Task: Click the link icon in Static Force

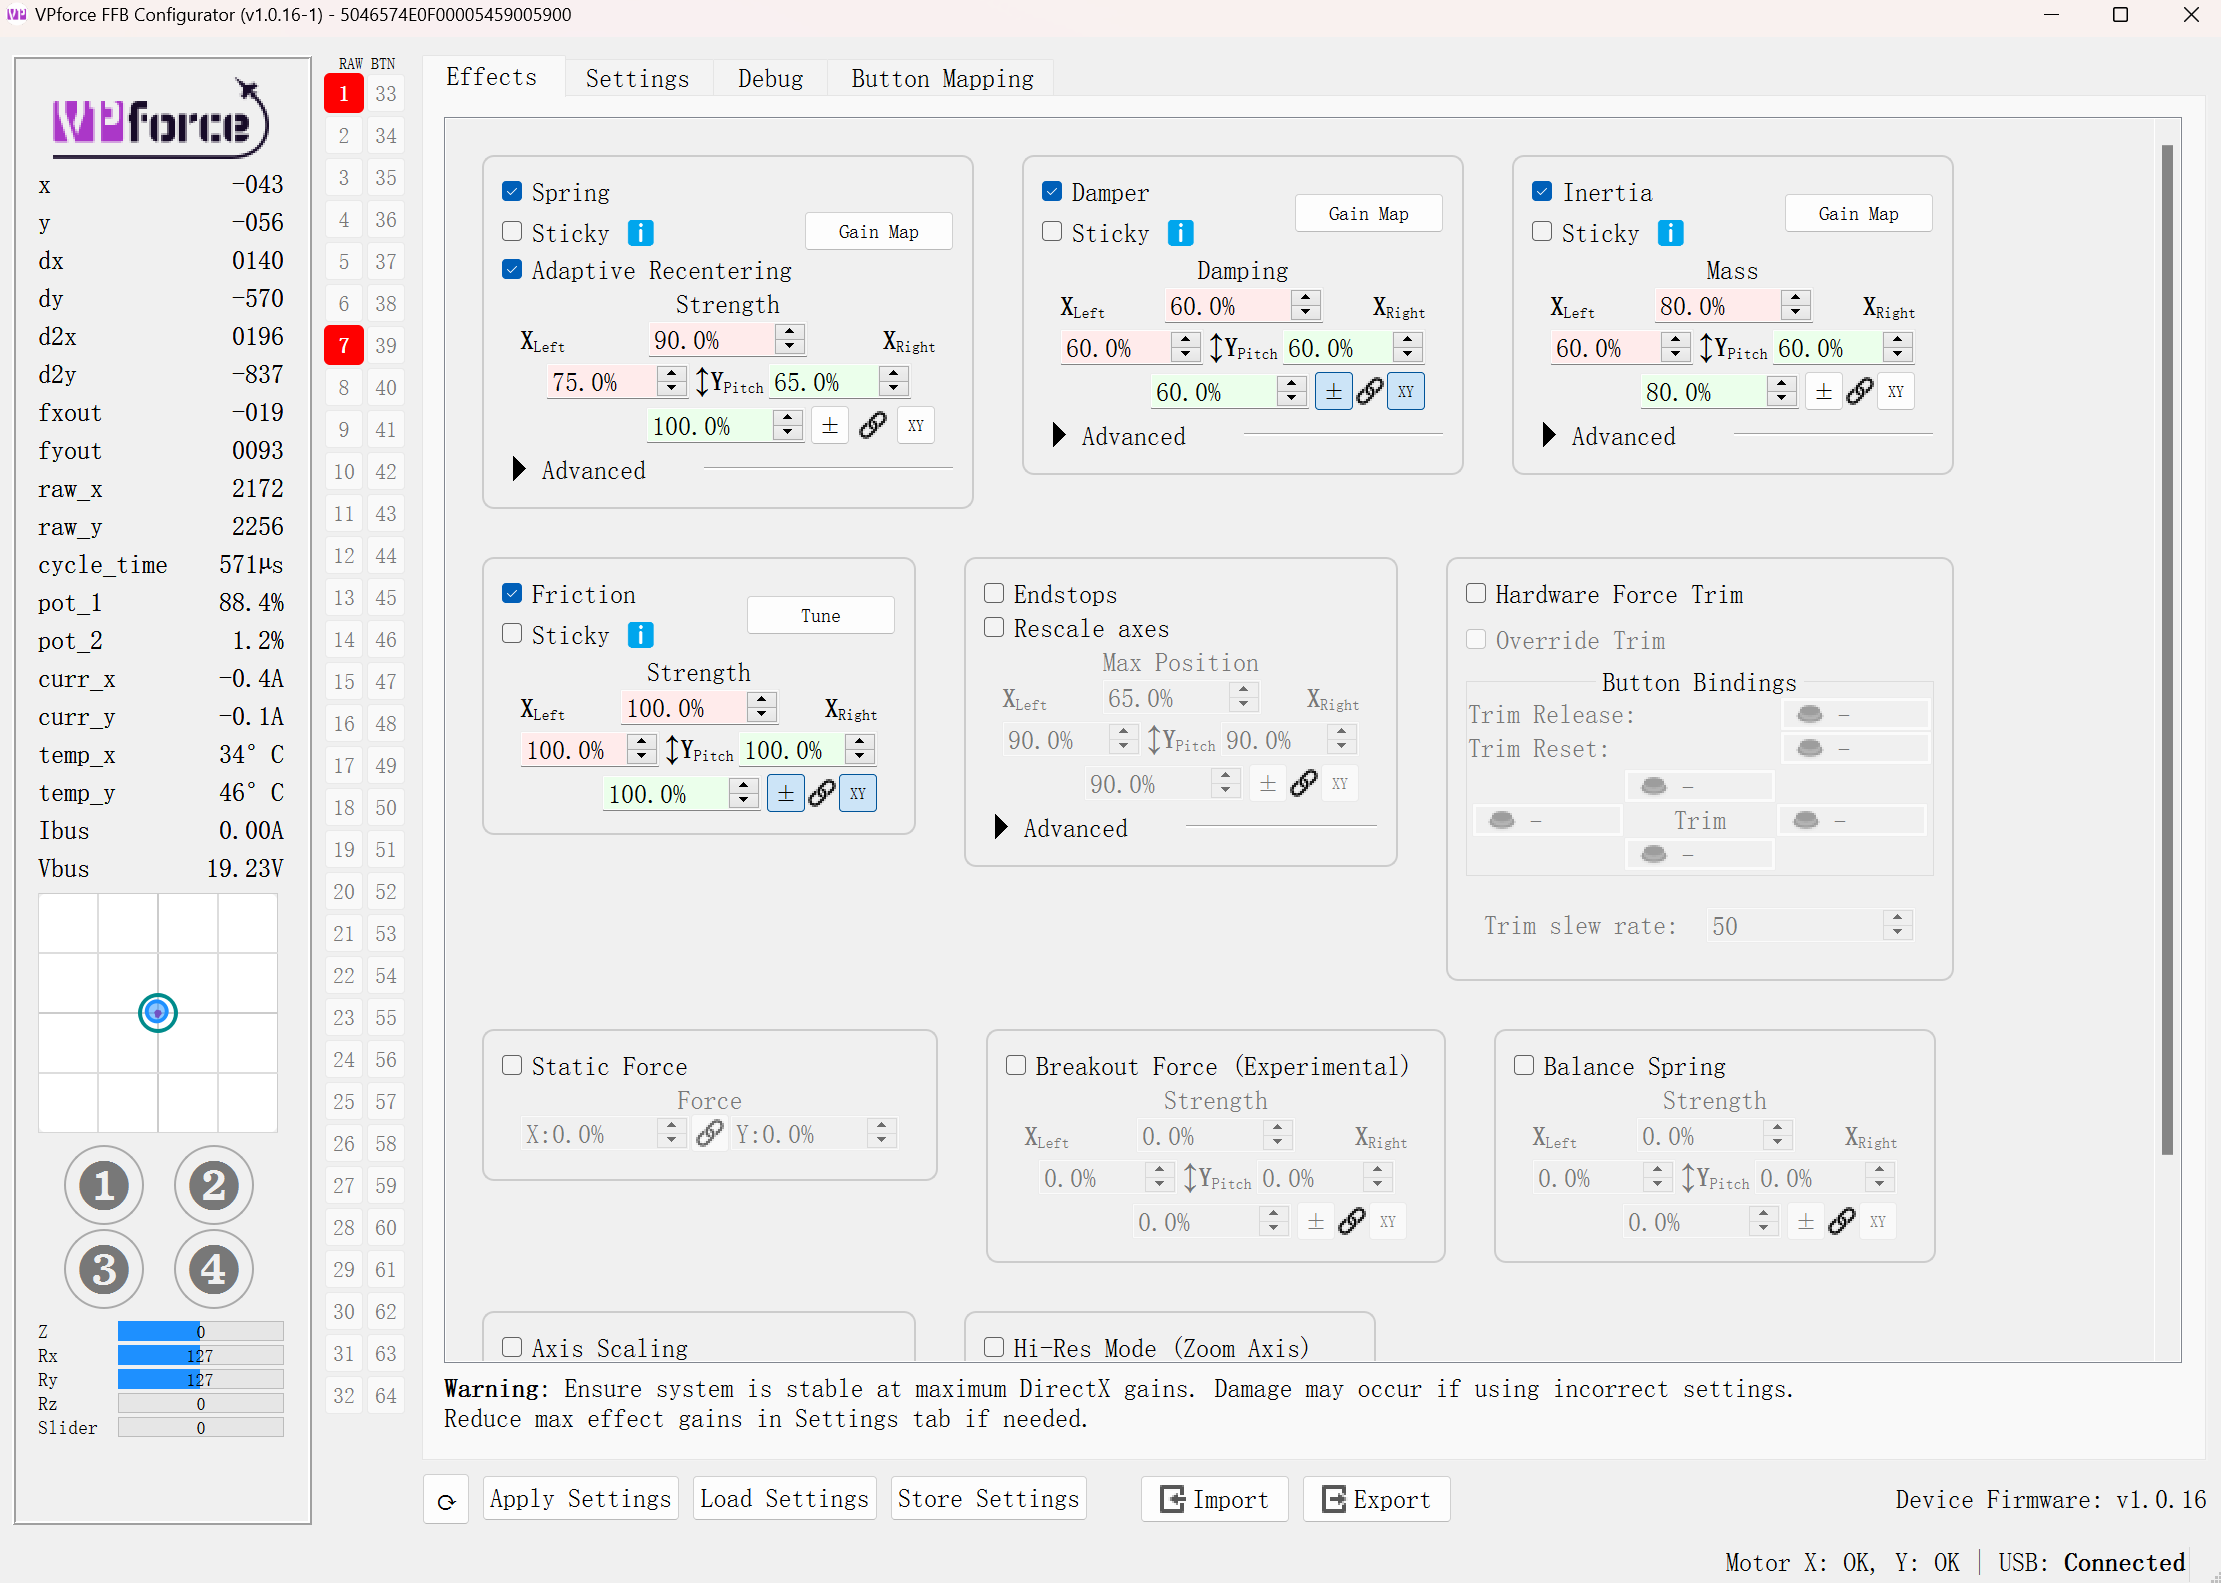Action: click(x=710, y=1134)
